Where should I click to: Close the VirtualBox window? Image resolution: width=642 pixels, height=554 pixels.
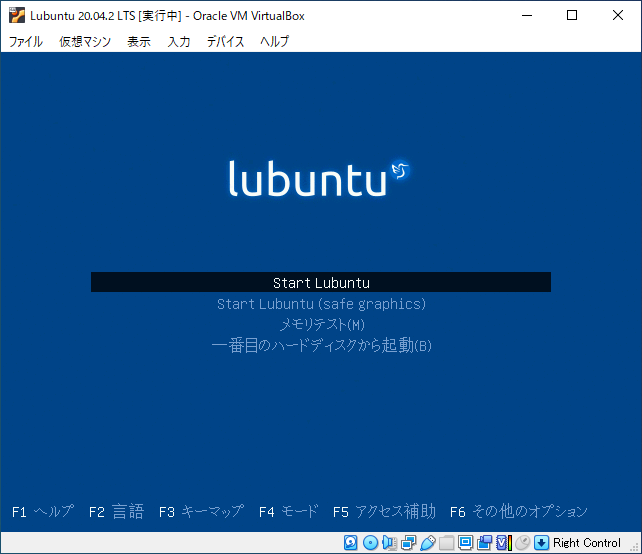point(617,16)
